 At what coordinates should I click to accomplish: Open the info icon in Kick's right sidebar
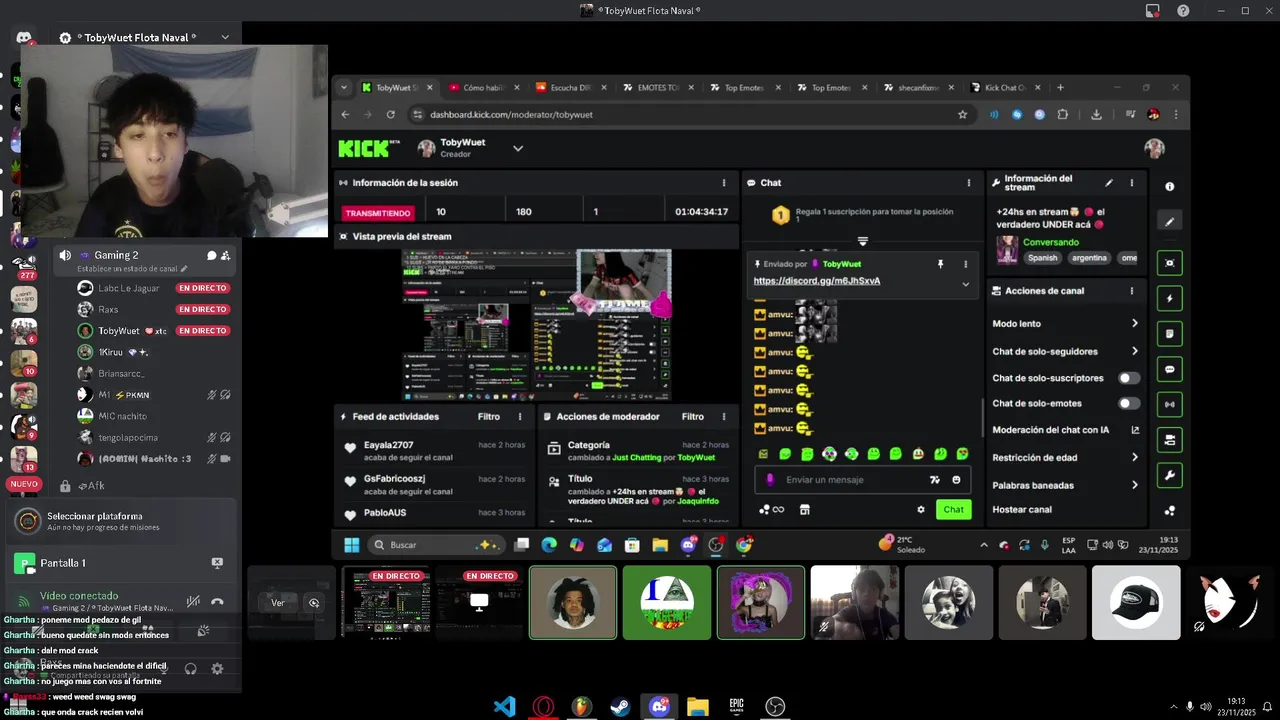[1169, 186]
